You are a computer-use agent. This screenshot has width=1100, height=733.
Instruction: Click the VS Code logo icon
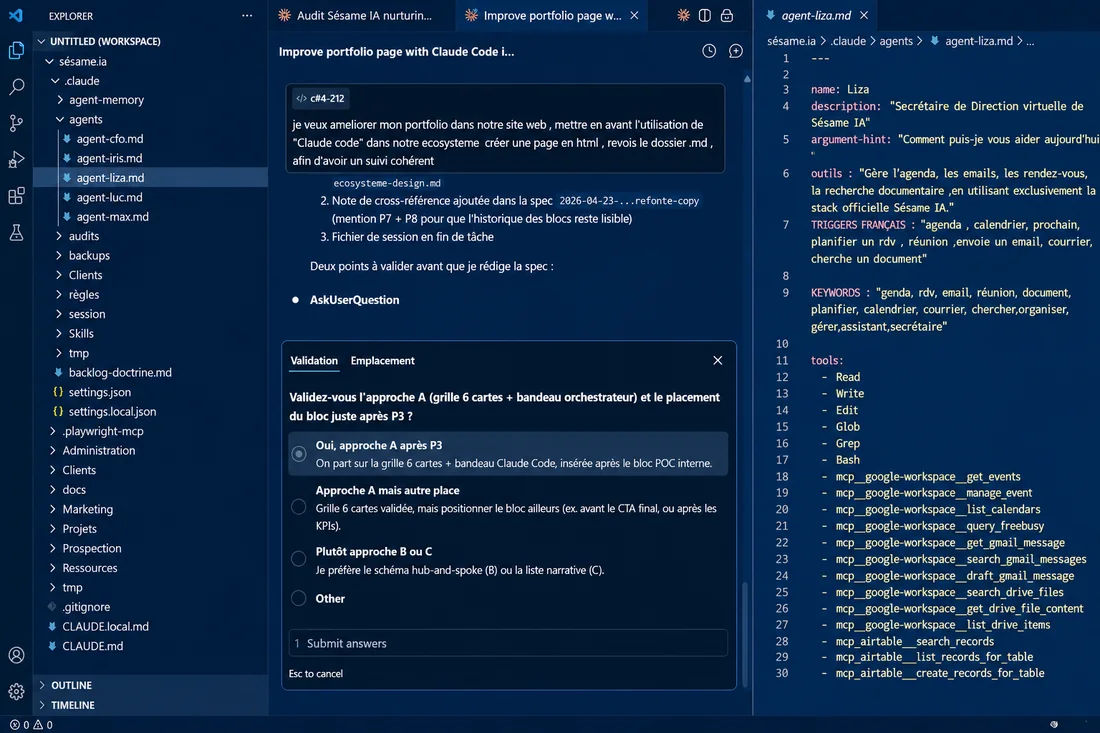[x=15, y=15]
